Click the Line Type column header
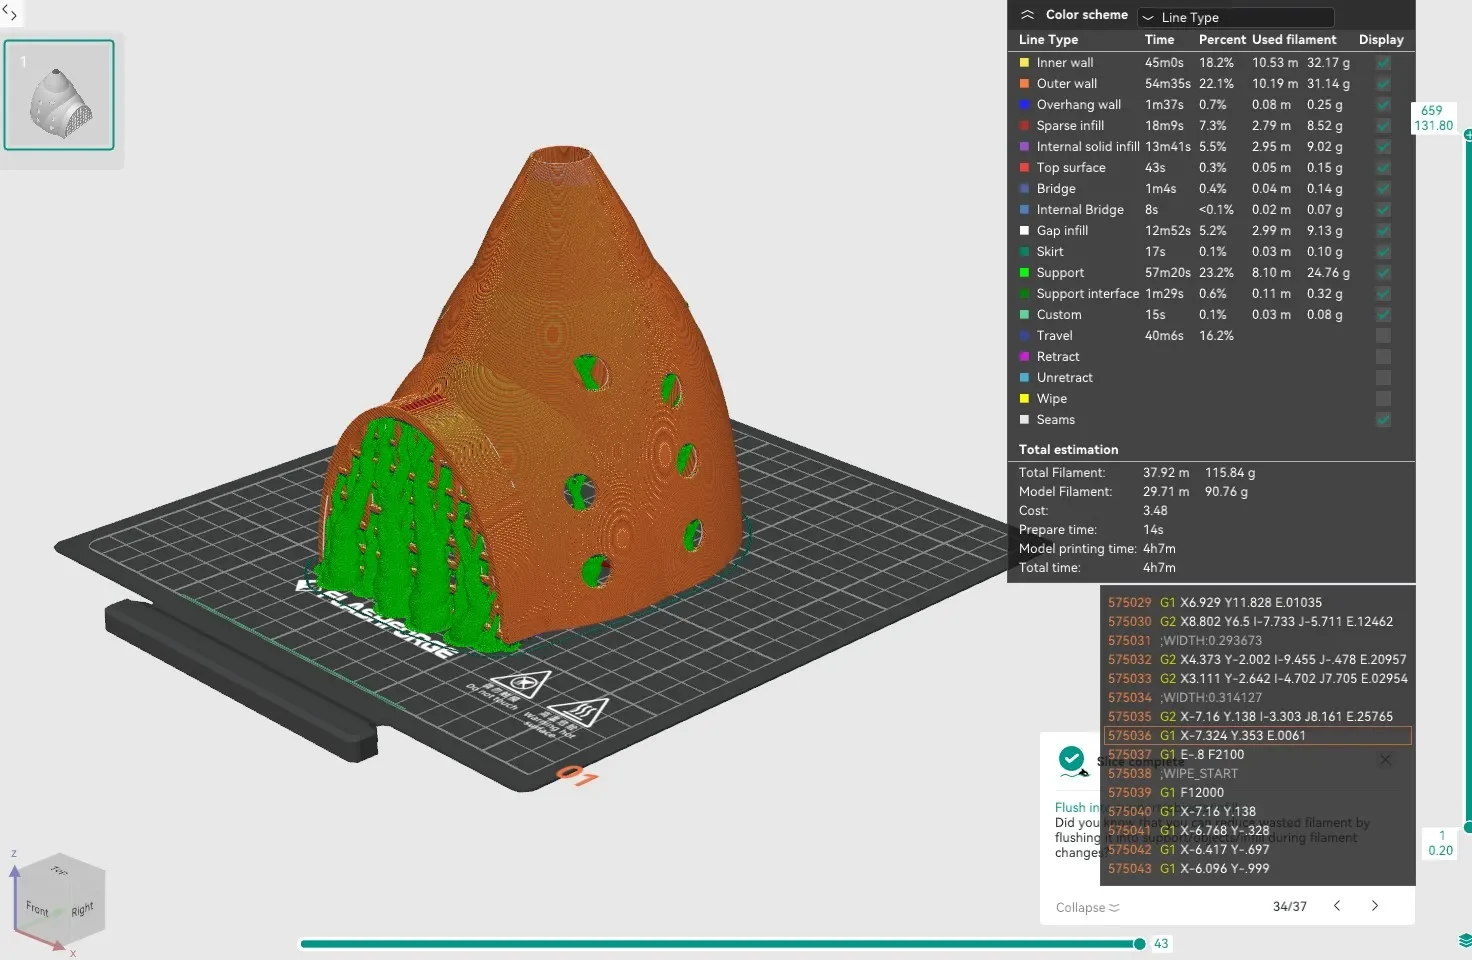The image size is (1472, 960). pos(1048,40)
